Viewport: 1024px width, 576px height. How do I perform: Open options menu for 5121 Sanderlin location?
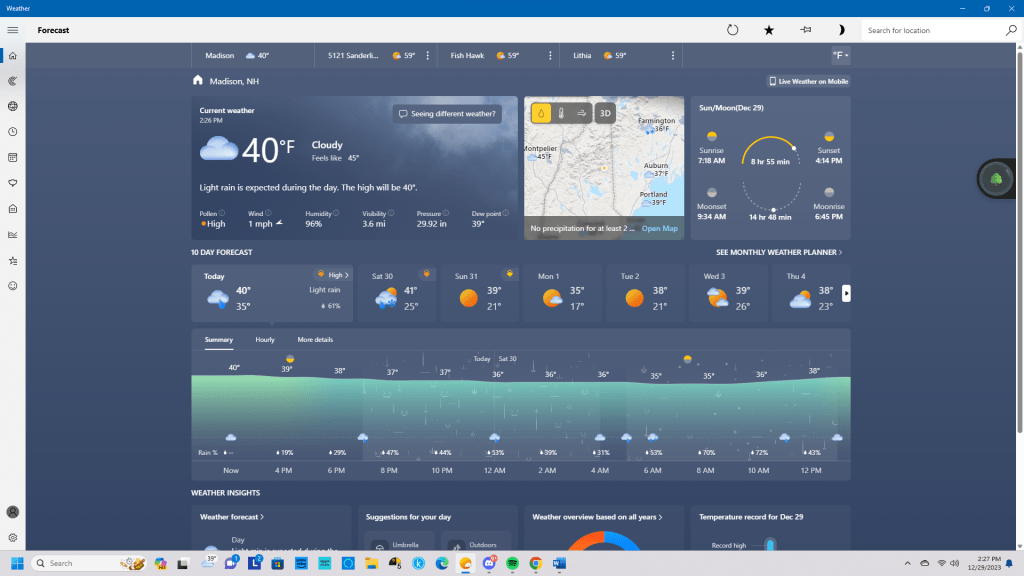[428, 56]
